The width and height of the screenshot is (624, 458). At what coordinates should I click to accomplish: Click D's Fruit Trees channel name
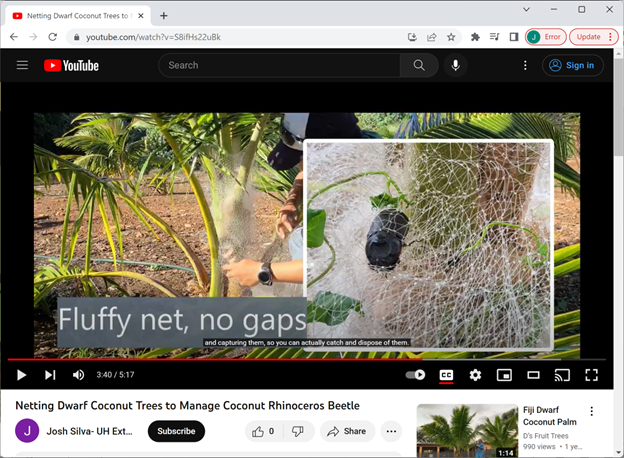click(x=545, y=436)
